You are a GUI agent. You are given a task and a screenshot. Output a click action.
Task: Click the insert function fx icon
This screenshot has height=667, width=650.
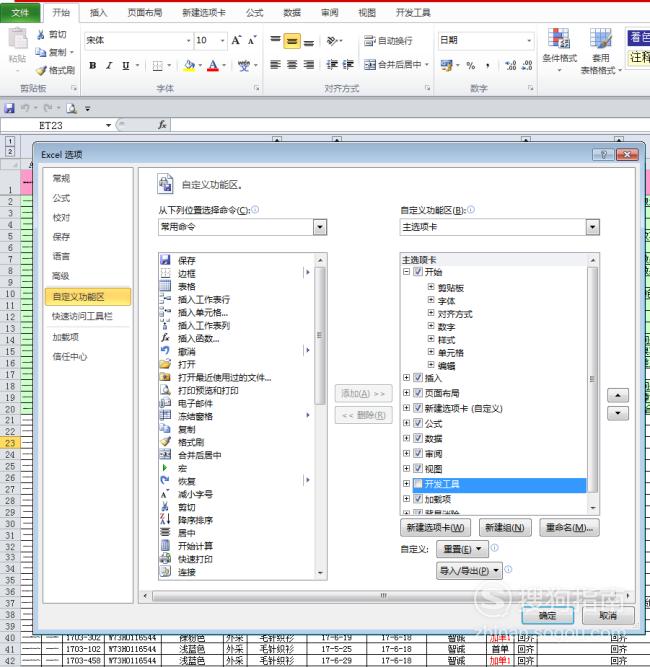click(x=162, y=125)
